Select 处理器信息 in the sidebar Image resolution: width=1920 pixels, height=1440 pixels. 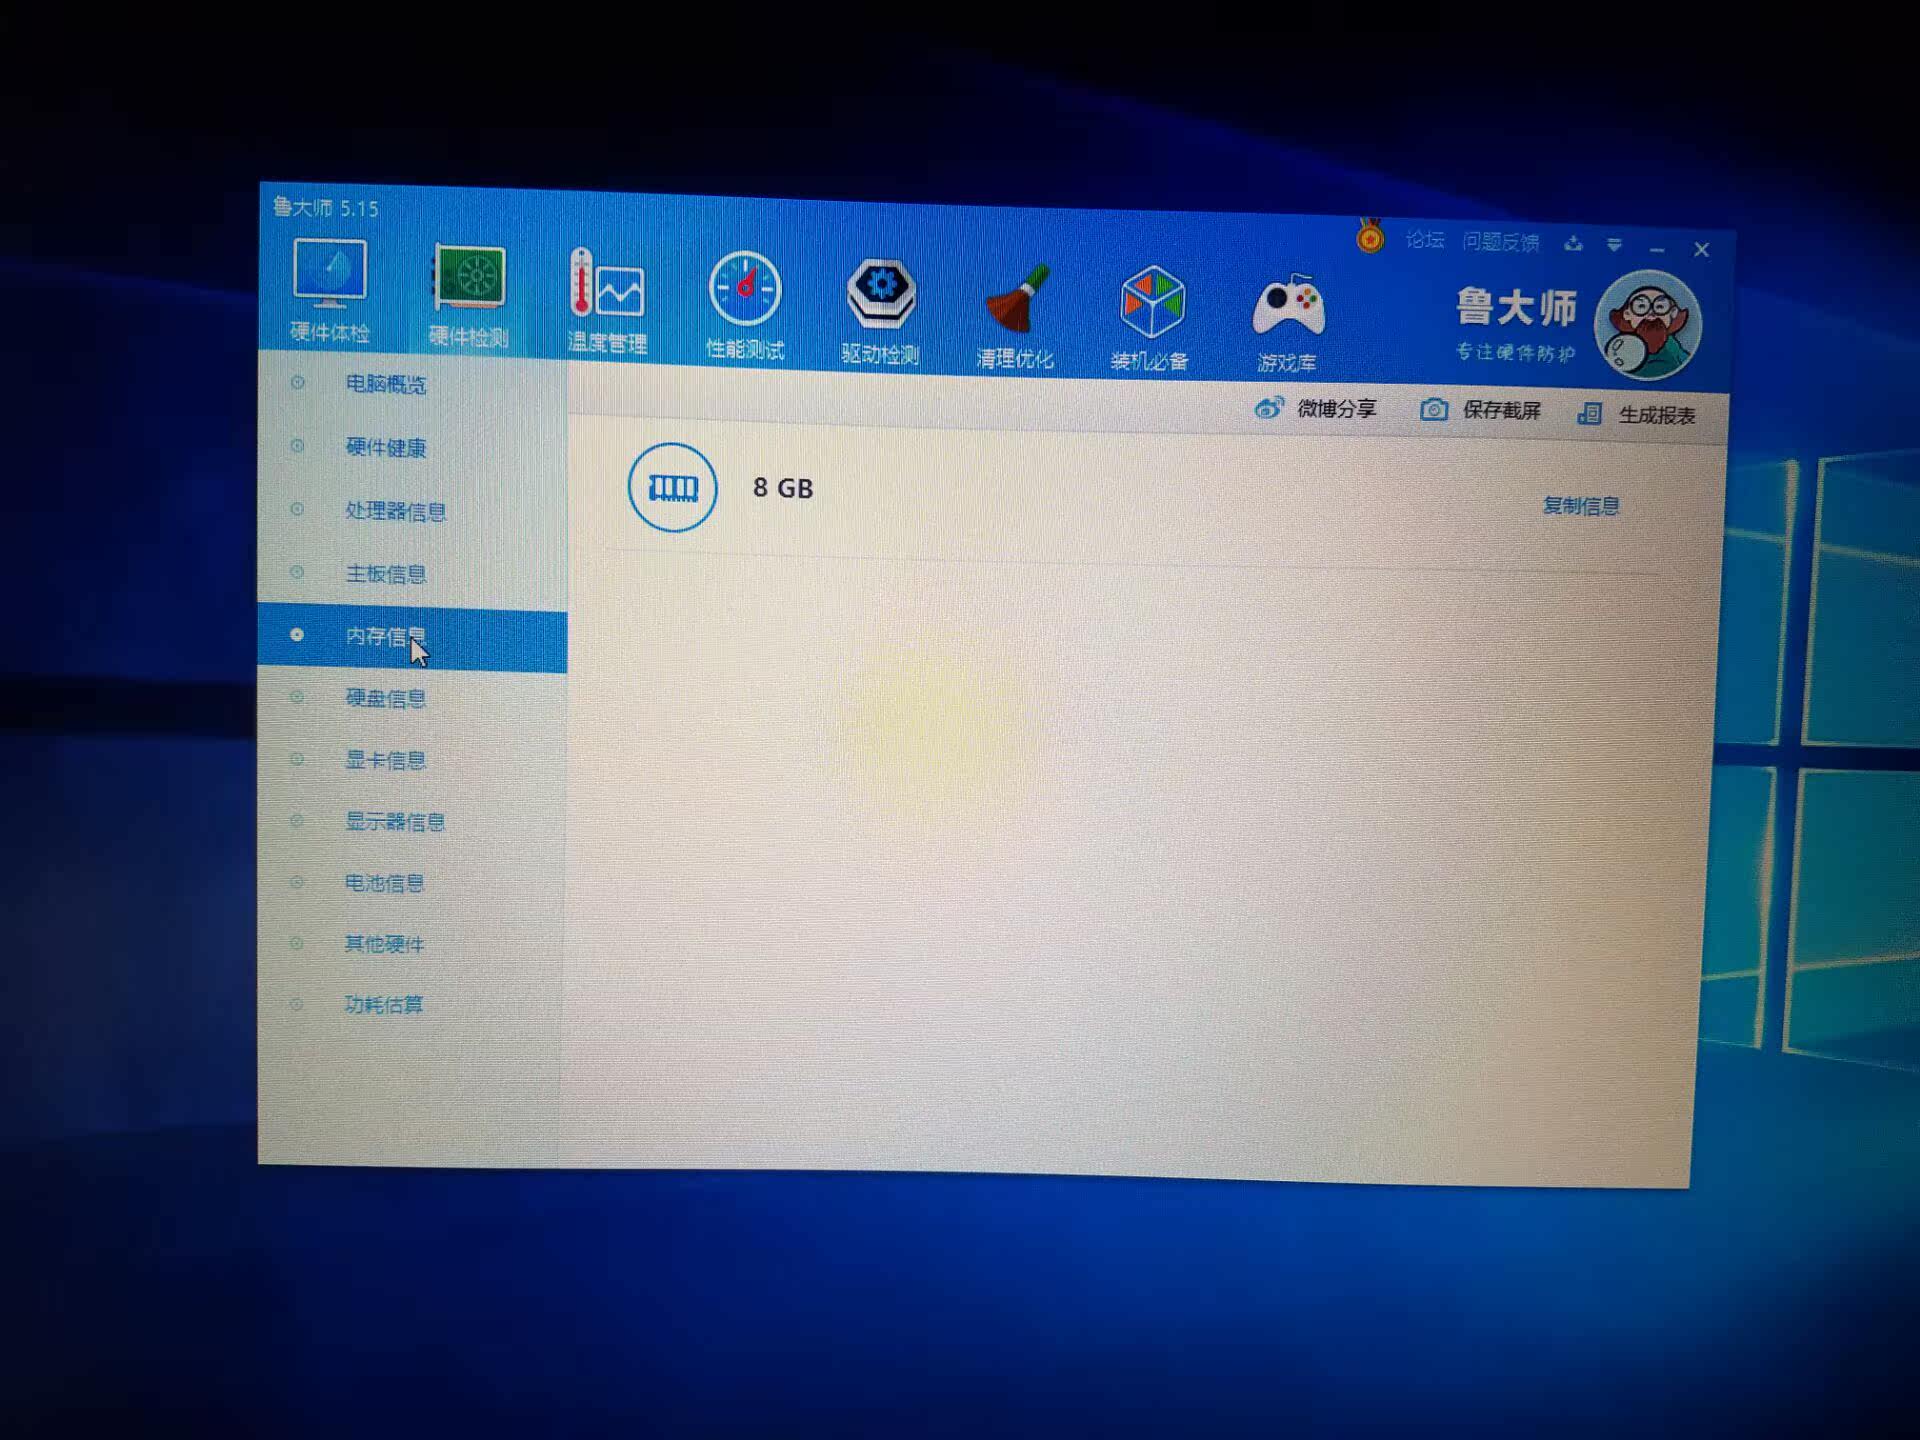coord(395,511)
